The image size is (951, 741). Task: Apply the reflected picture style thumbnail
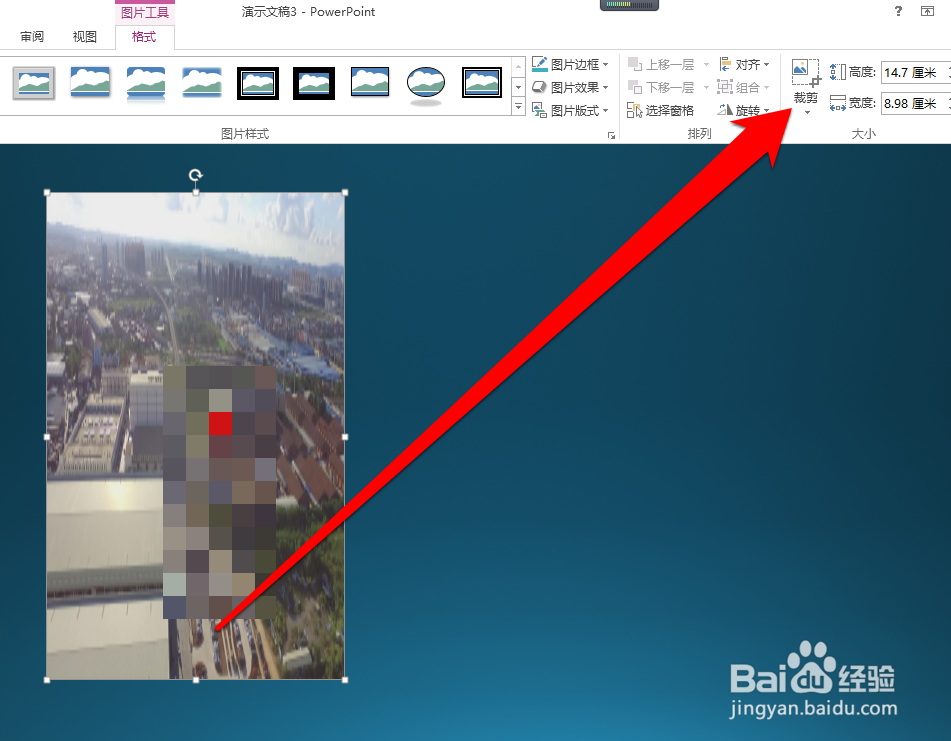point(146,83)
